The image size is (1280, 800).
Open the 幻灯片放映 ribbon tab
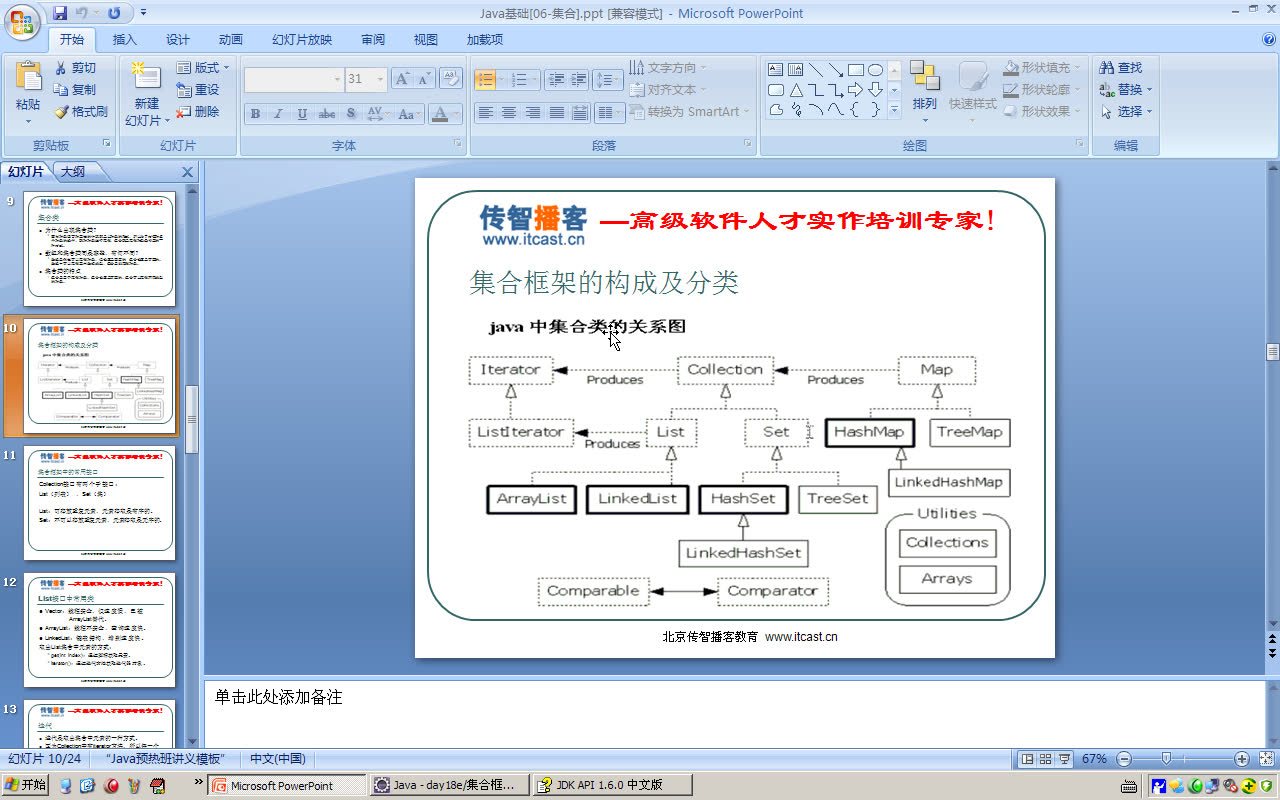(x=302, y=40)
